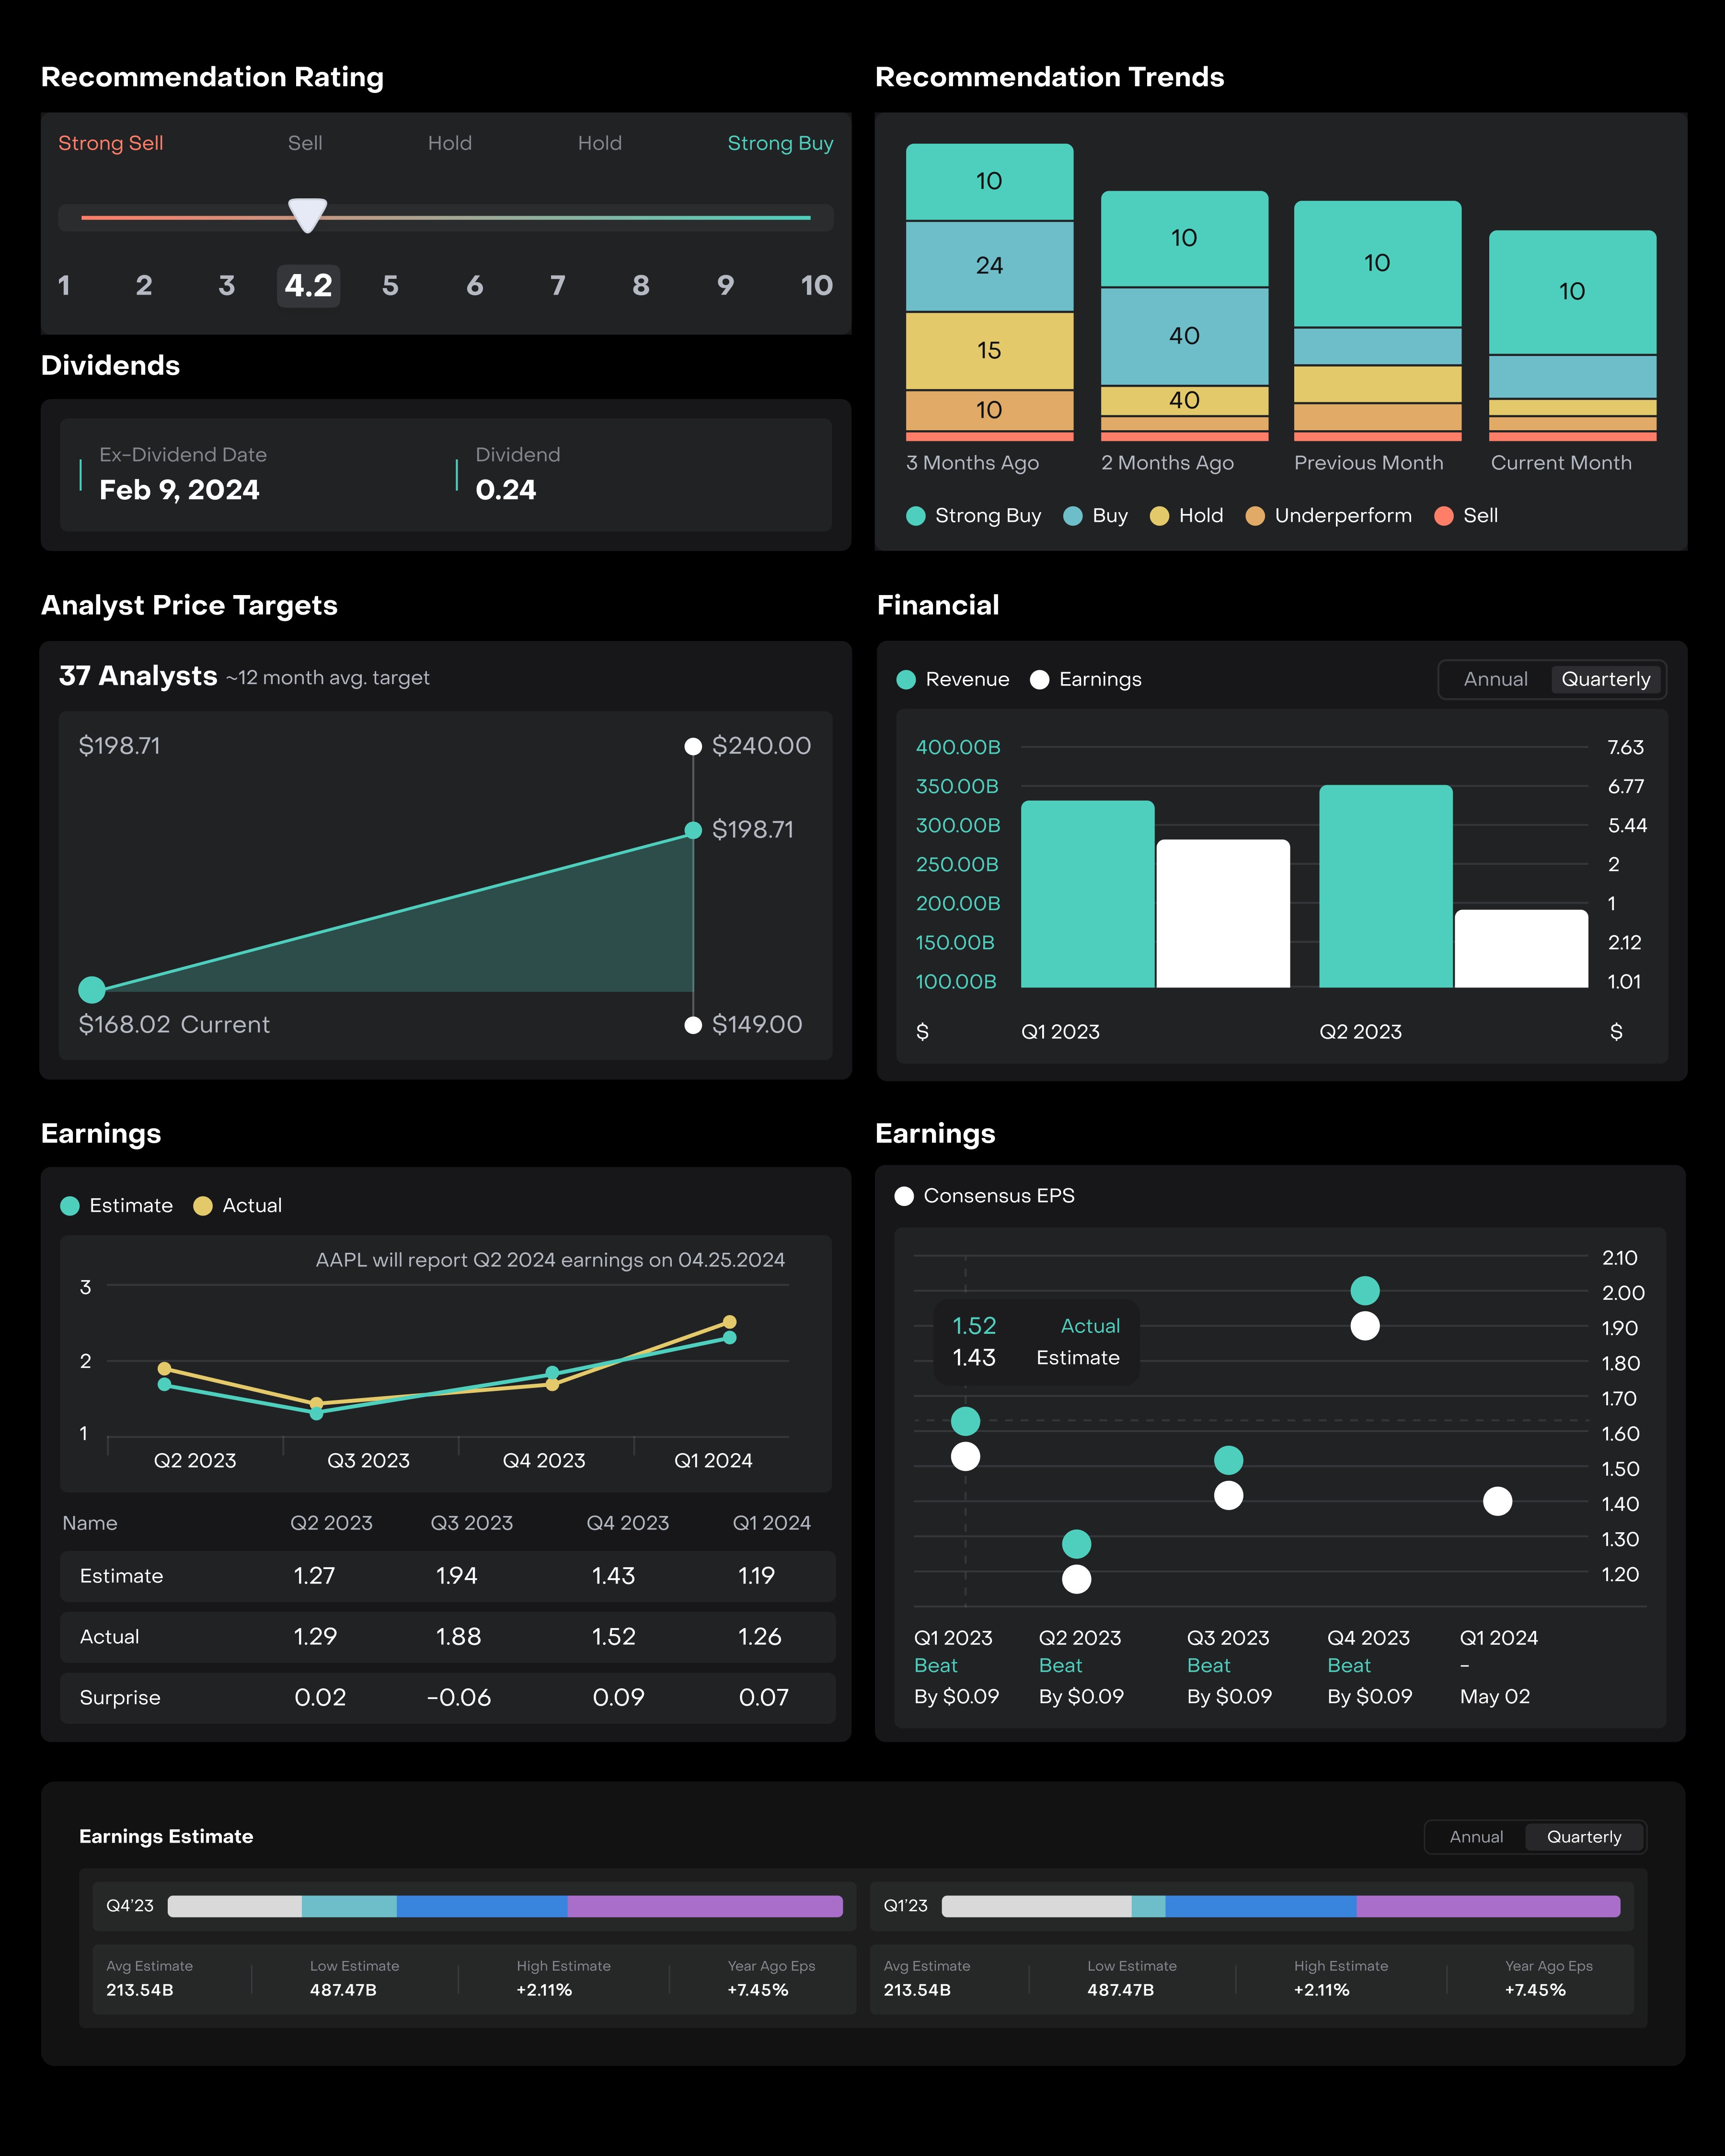
Task: Click the $240.00 high target marker
Action: click(x=692, y=746)
